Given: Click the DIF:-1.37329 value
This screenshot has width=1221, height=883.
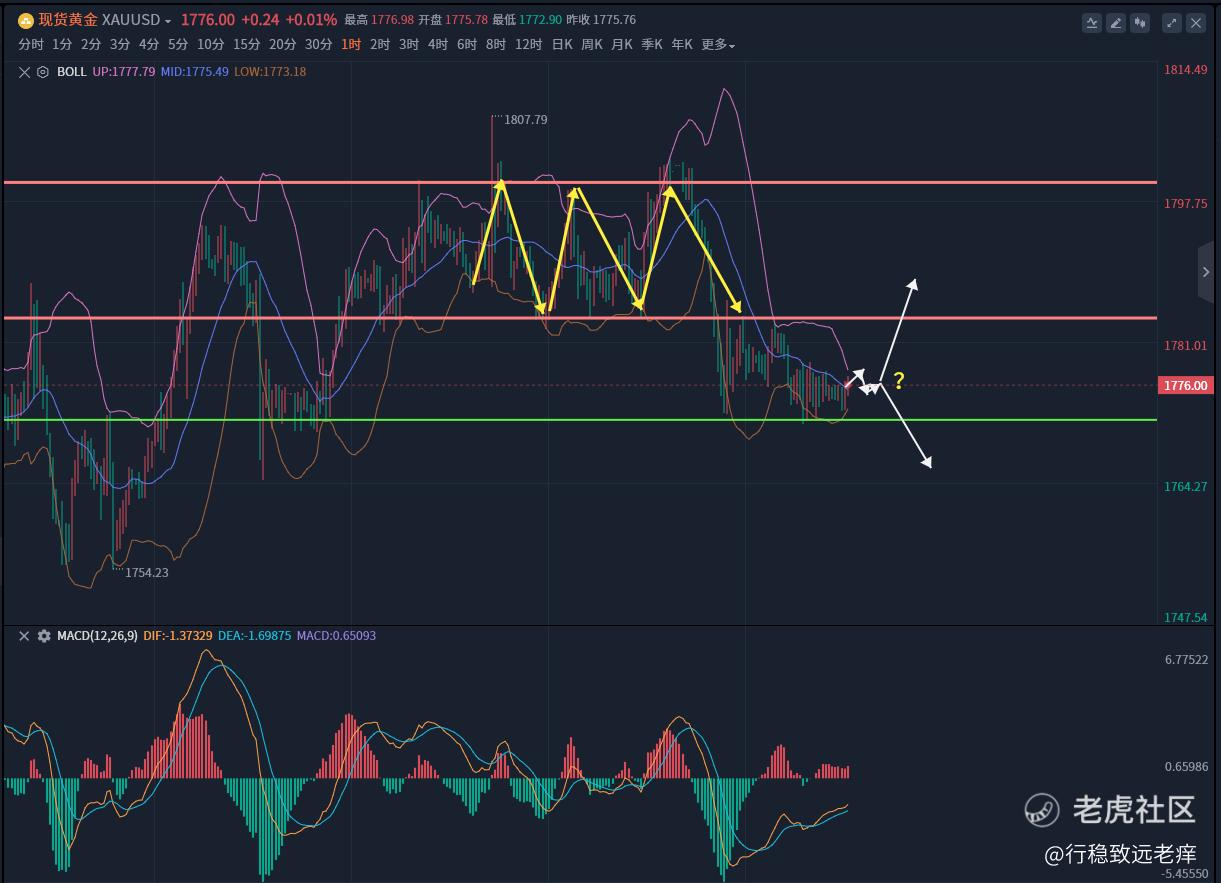Looking at the screenshot, I should pos(178,636).
